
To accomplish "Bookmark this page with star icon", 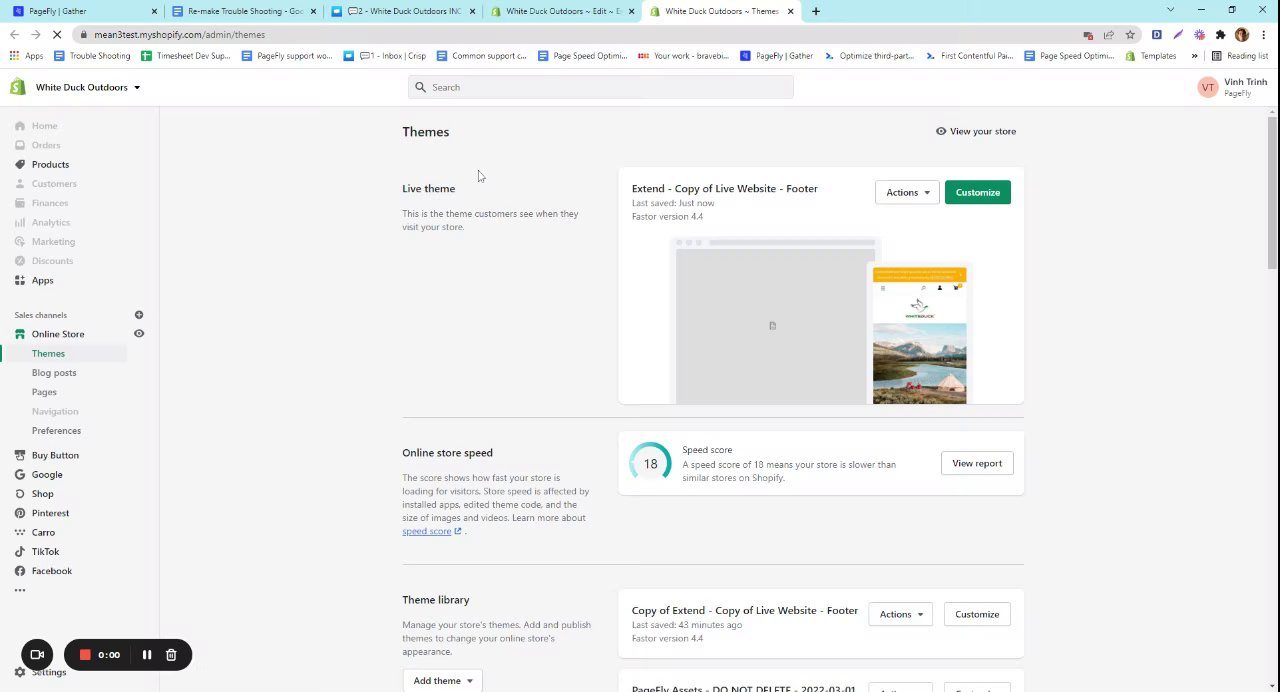I will click(1130, 34).
